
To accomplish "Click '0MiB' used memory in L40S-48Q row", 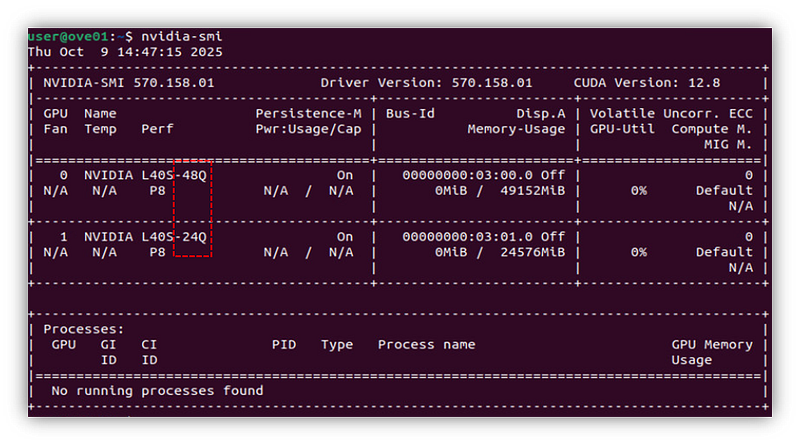I will [451, 191].
